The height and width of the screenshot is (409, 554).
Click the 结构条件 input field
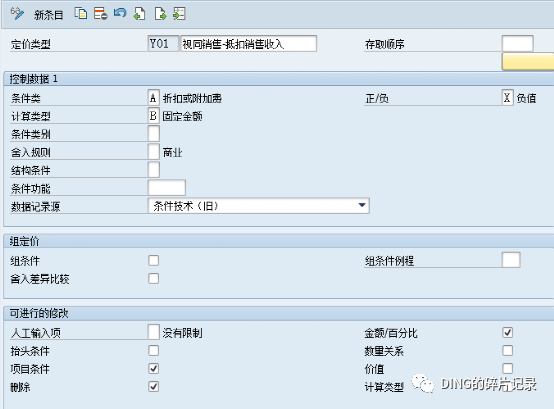pos(153,170)
